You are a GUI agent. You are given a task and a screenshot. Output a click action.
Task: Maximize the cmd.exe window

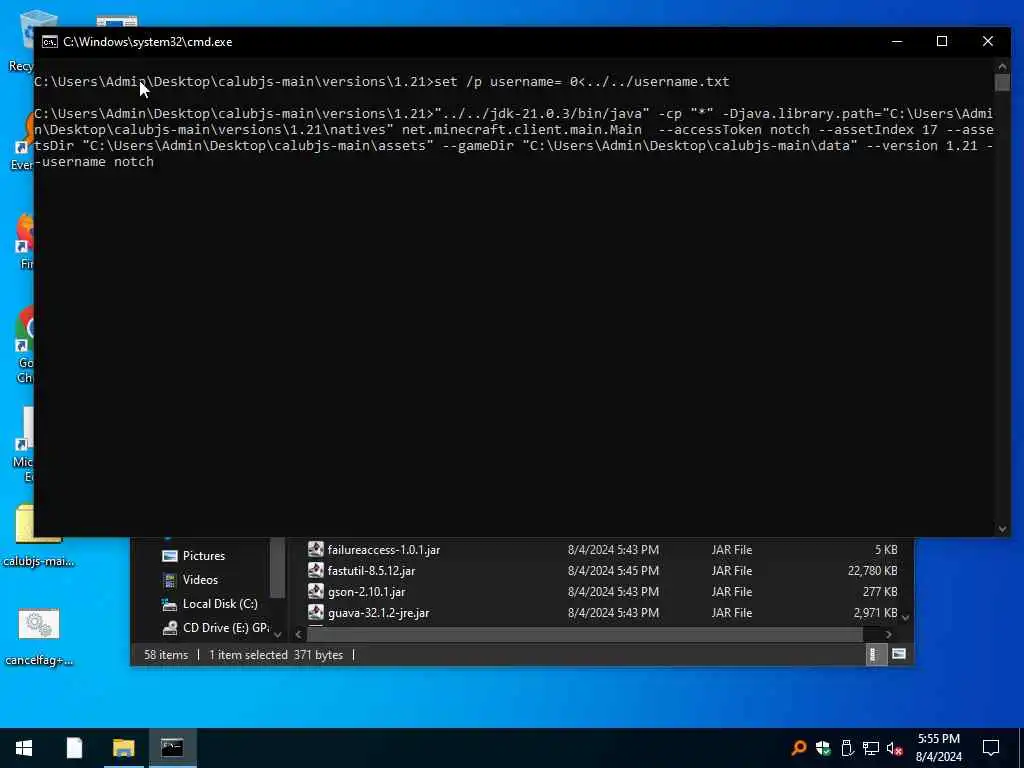(x=942, y=42)
